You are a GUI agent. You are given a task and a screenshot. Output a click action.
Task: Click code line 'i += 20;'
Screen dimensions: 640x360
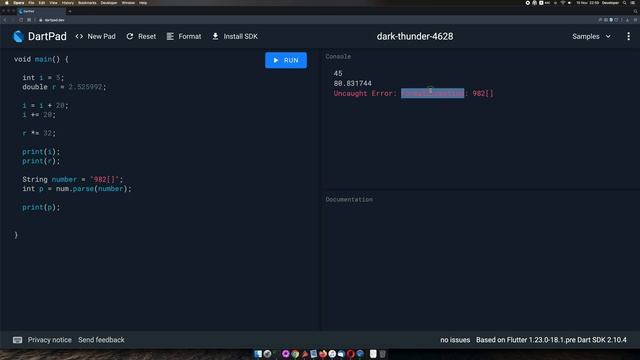[x=39, y=115]
